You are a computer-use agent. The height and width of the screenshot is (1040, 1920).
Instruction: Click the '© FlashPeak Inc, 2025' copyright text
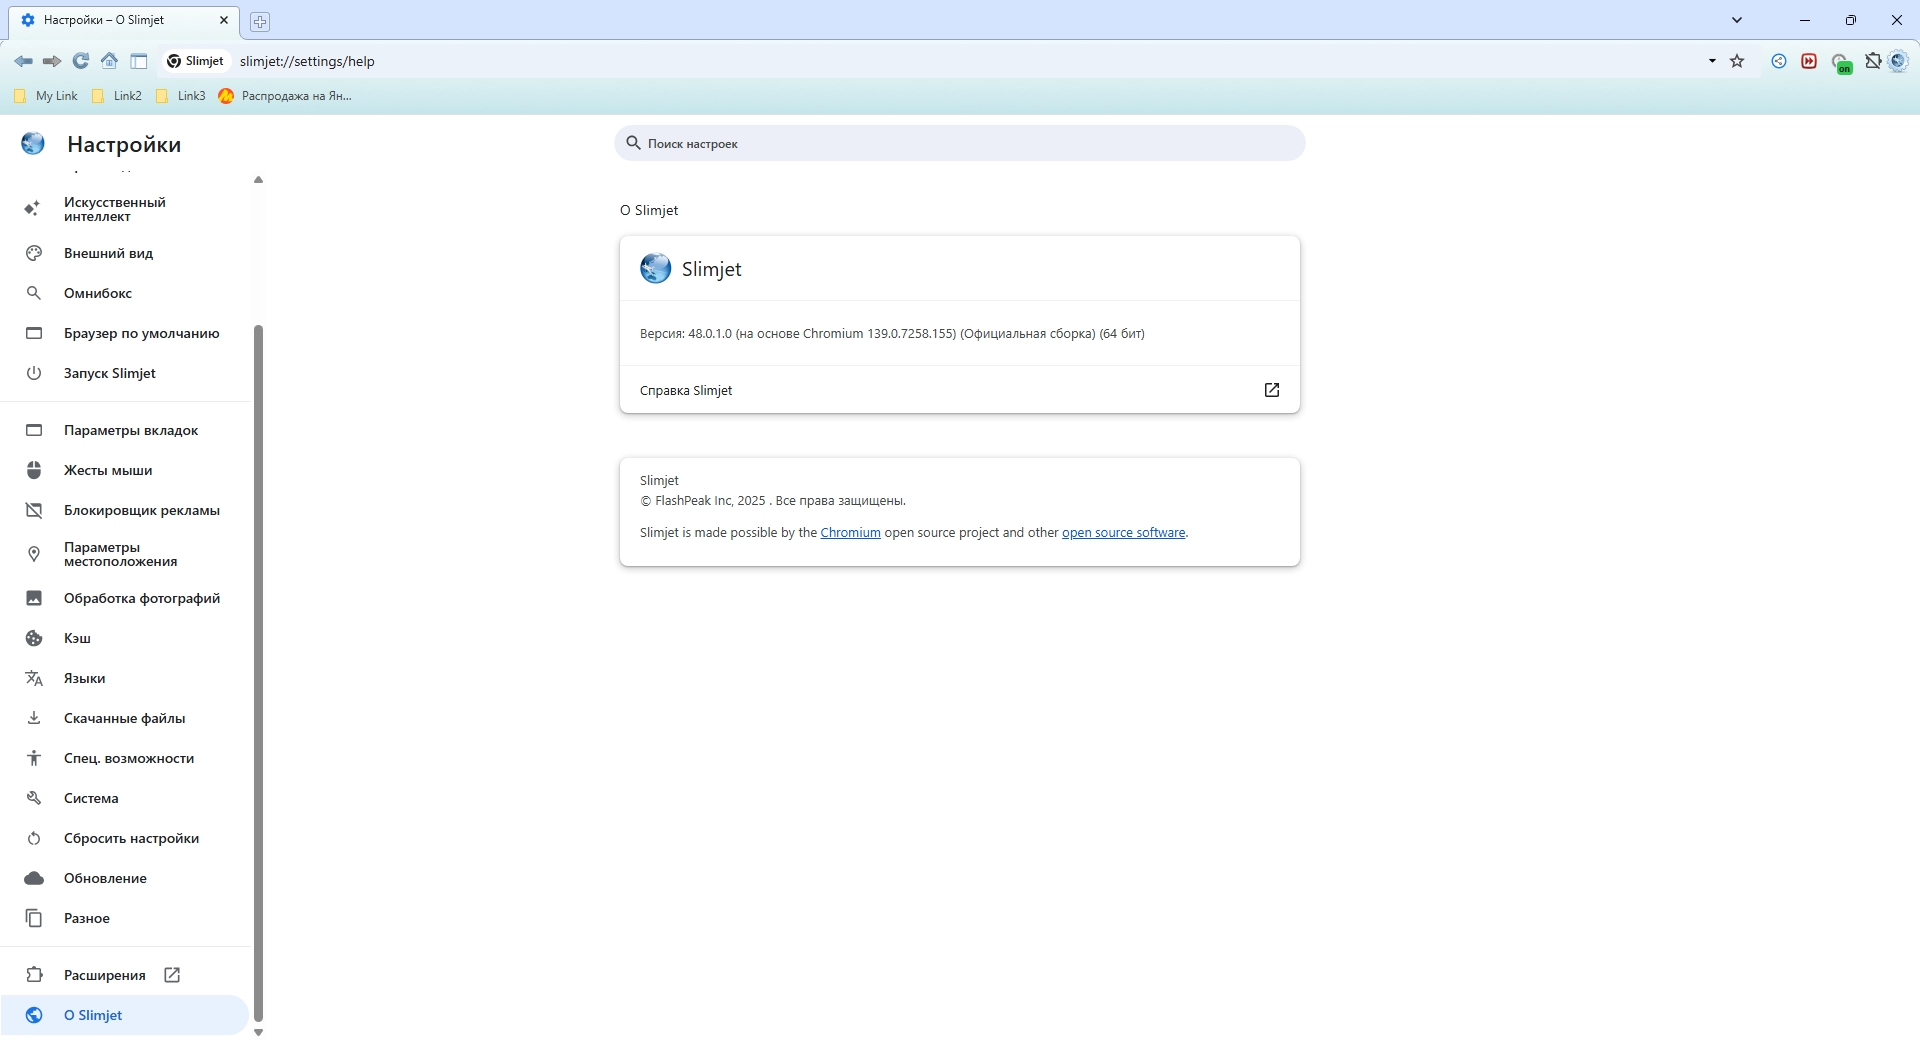coord(702,501)
